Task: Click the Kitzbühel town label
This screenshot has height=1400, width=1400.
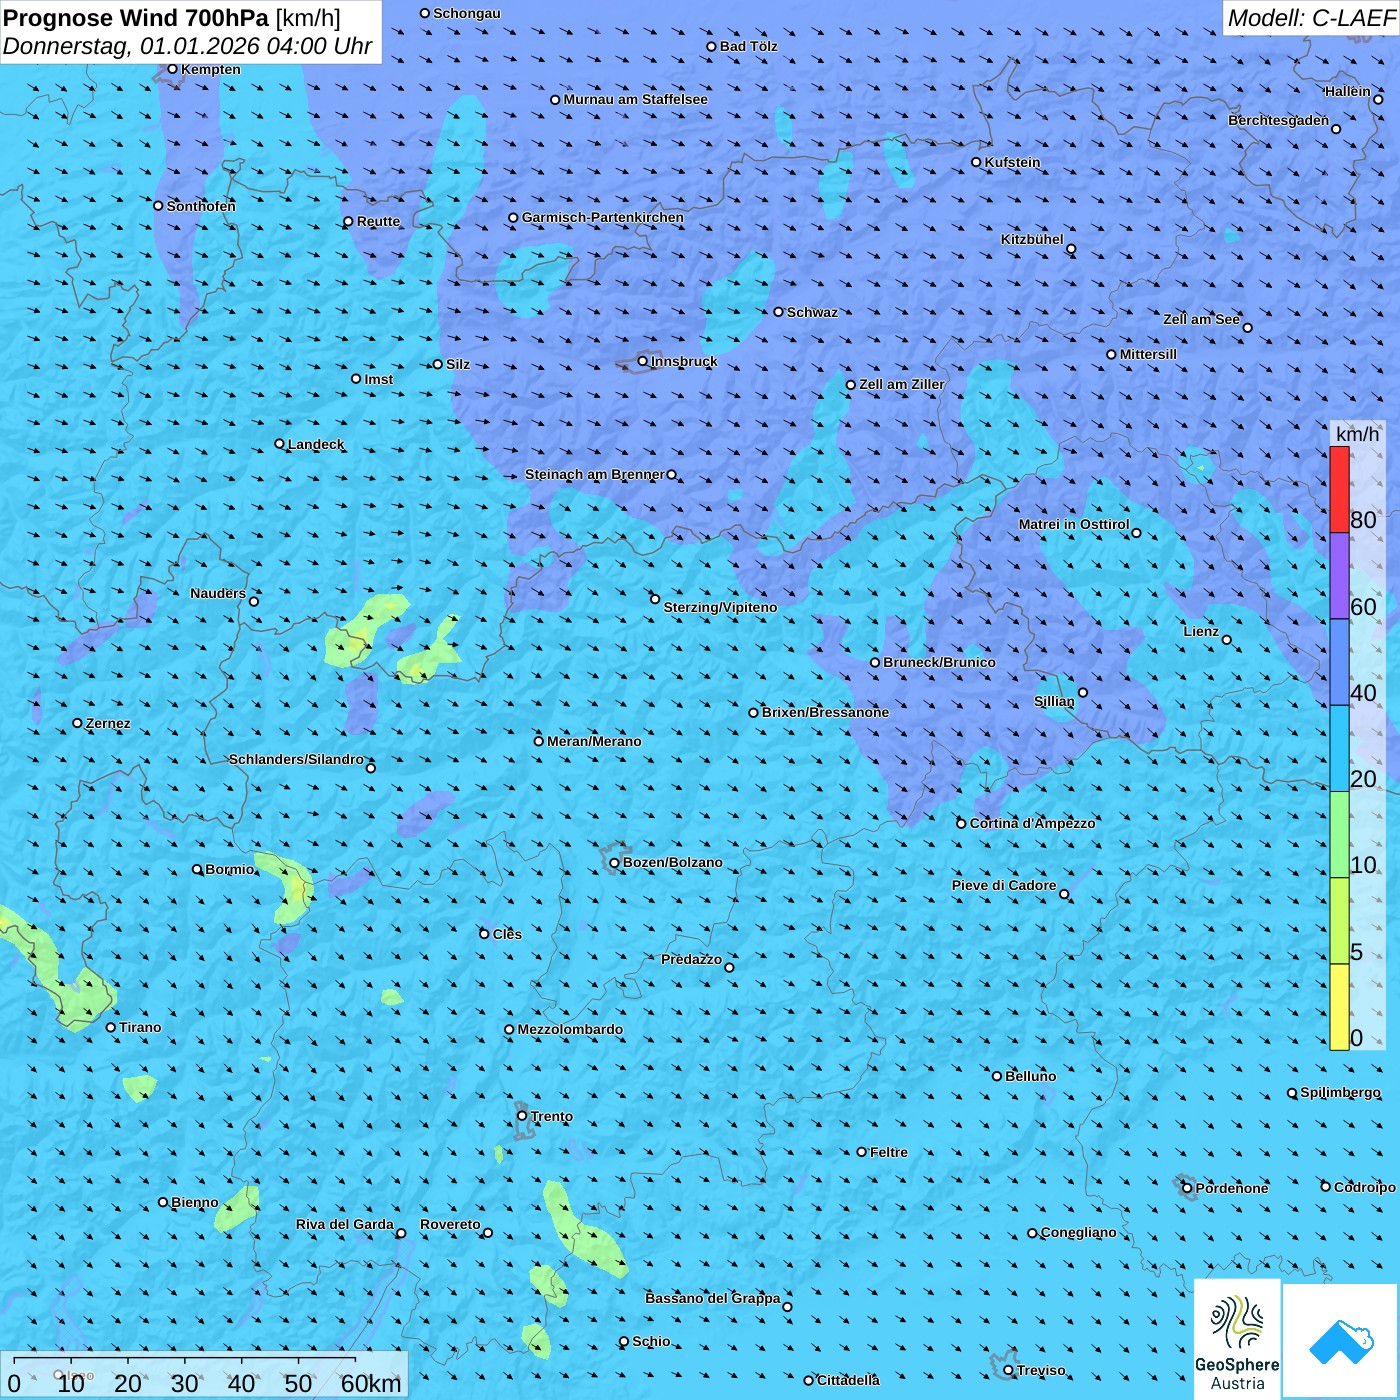Action: tap(1032, 239)
